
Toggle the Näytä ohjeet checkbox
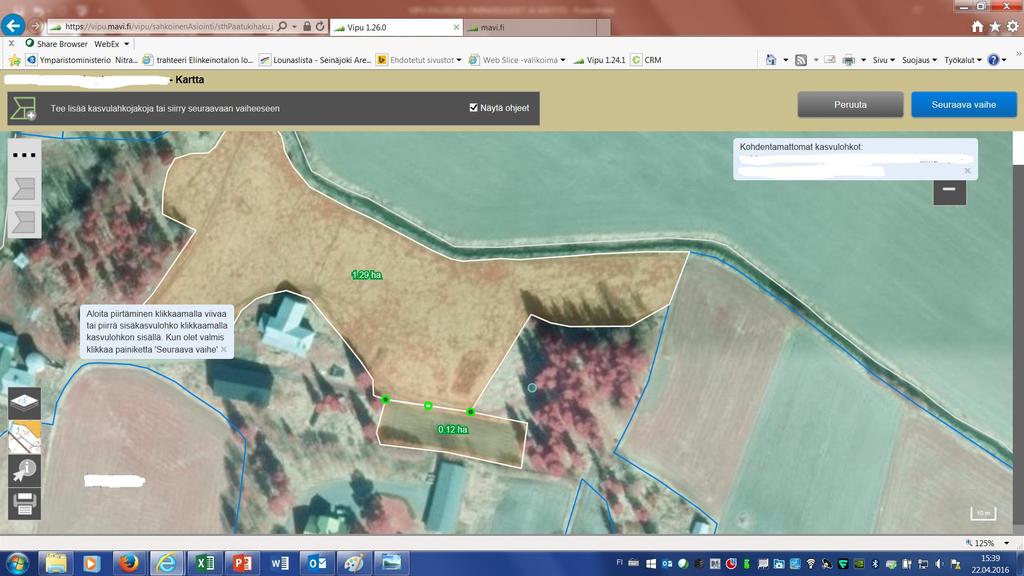(x=473, y=108)
